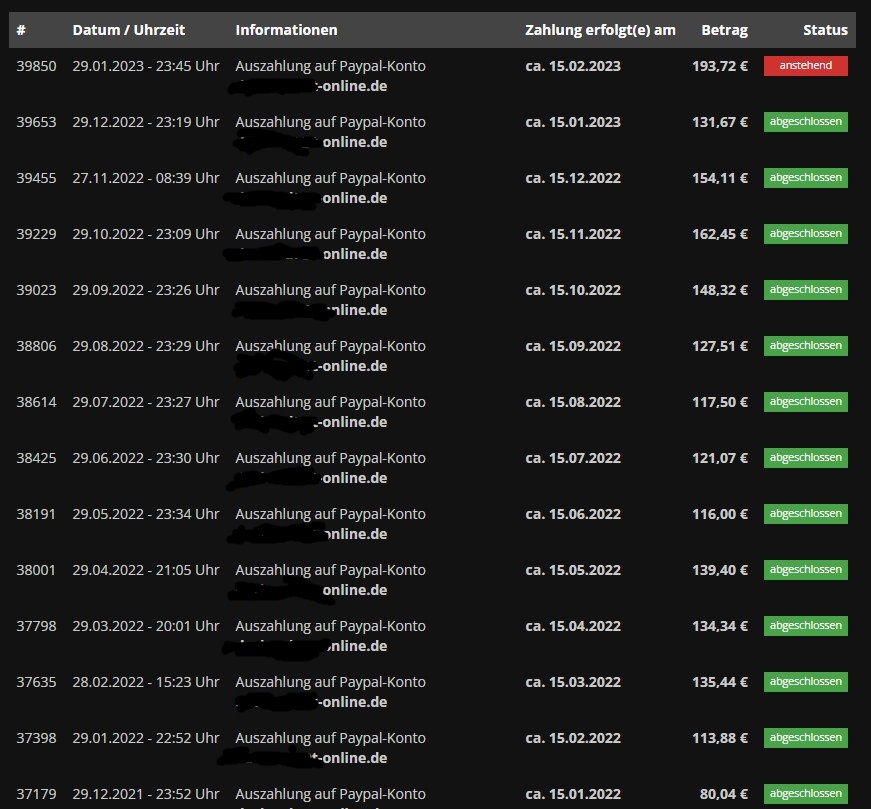Click 'abgeschlossen' badge for payout 39023
Image resolution: width=871 pixels, height=809 pixels.
click(805, 290)
